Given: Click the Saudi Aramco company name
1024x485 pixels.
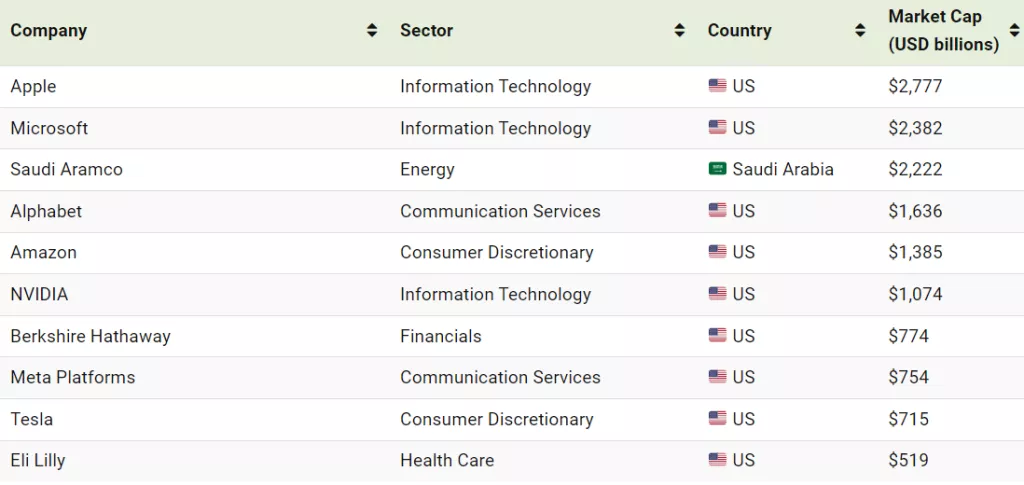Looking at the screenshot, I should pos(66,169).
